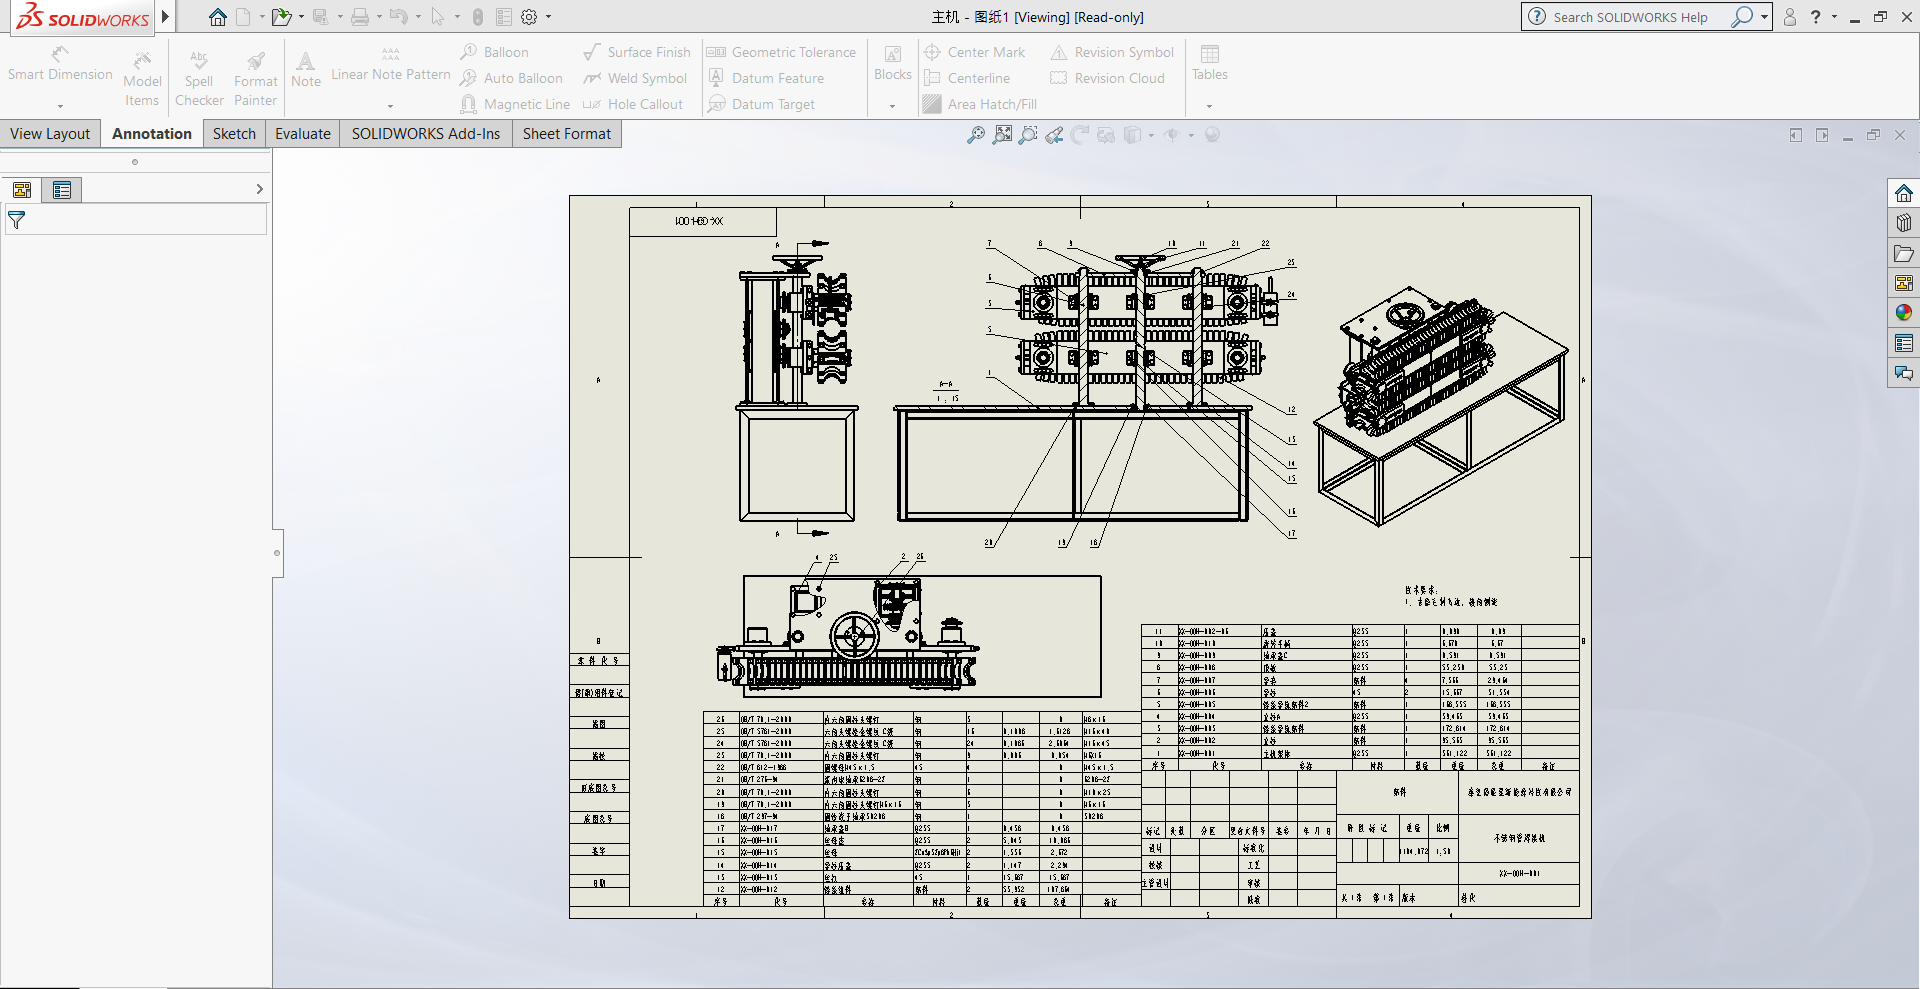Switch to the SOLIDWORKS Add-Ins tab

[x=426, y=134]
